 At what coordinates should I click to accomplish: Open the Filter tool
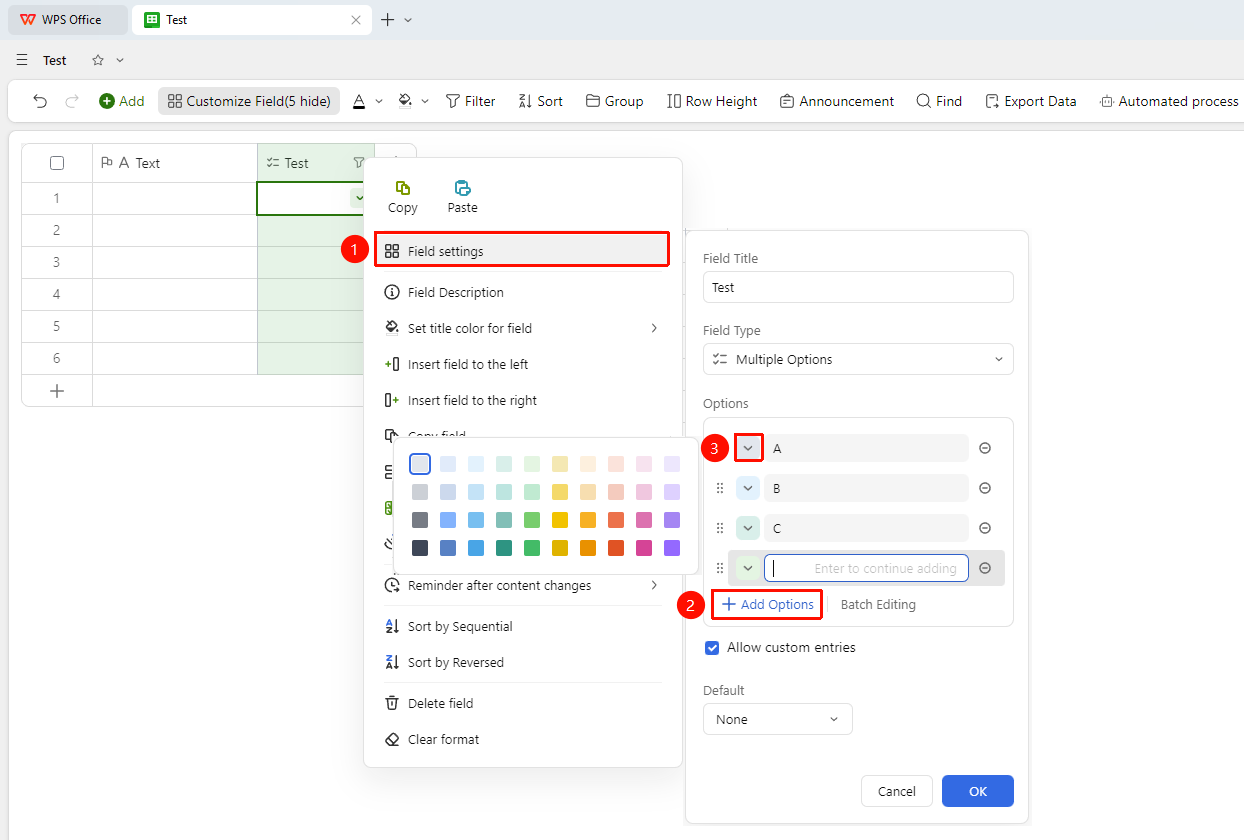click(x=470, y=101)
